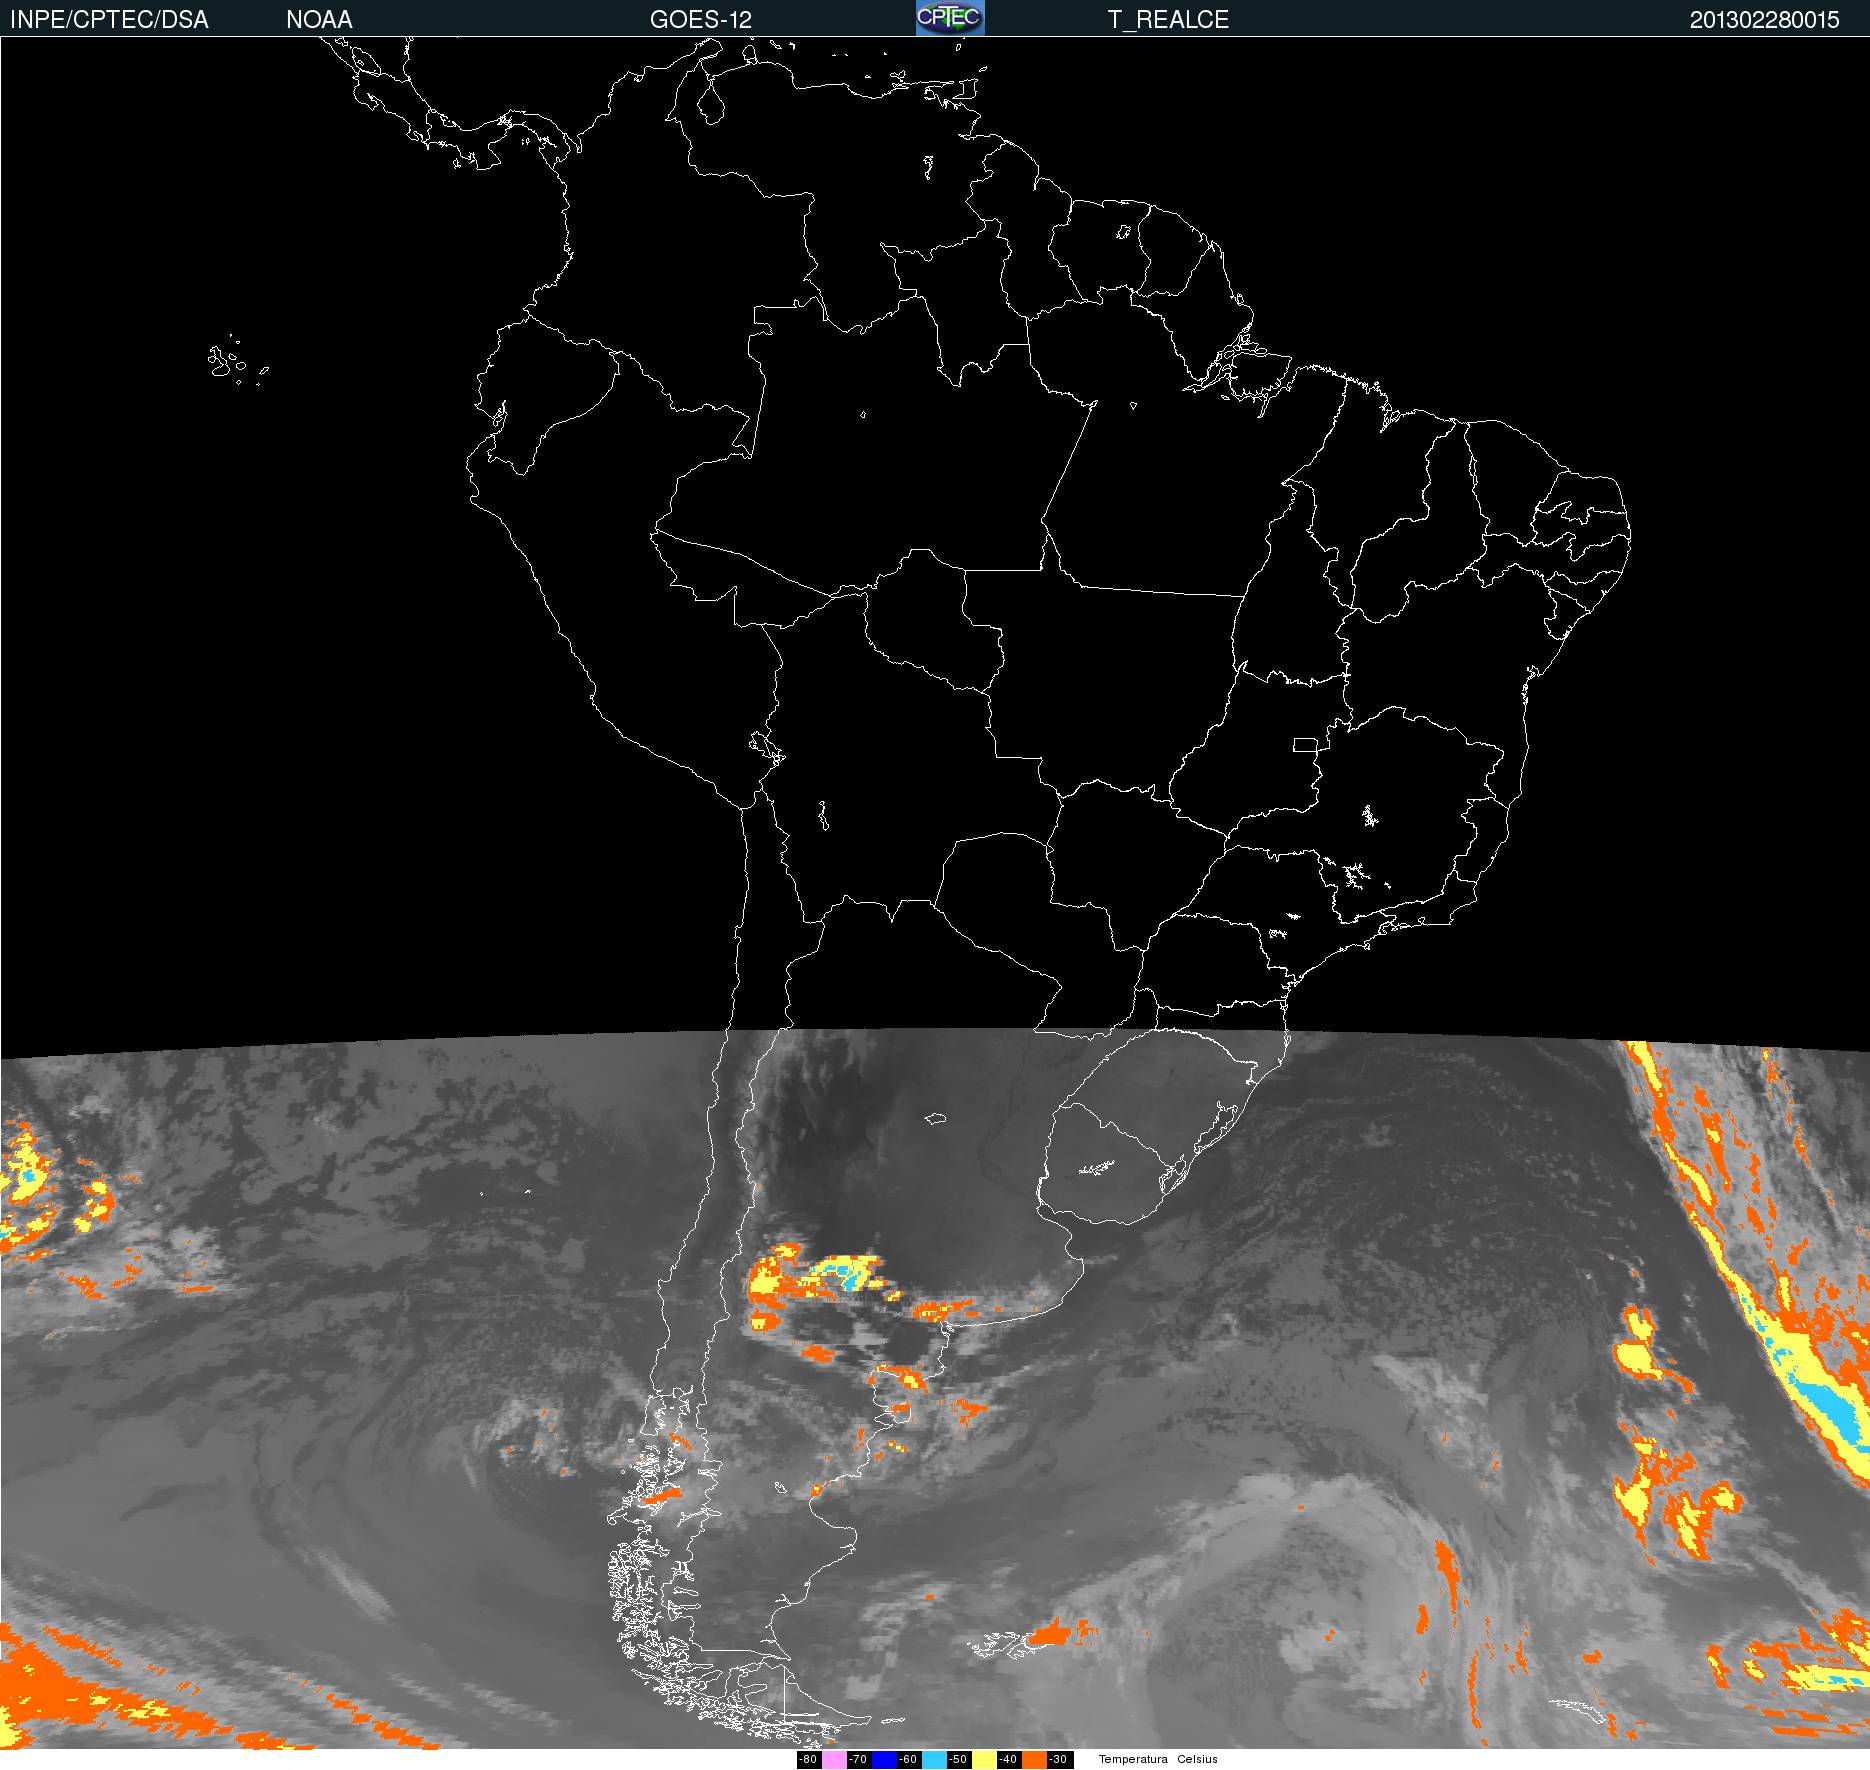Click the GOES-12 satellite label
Viewport: 1870px width, 1770px height.
pos(700,19)
